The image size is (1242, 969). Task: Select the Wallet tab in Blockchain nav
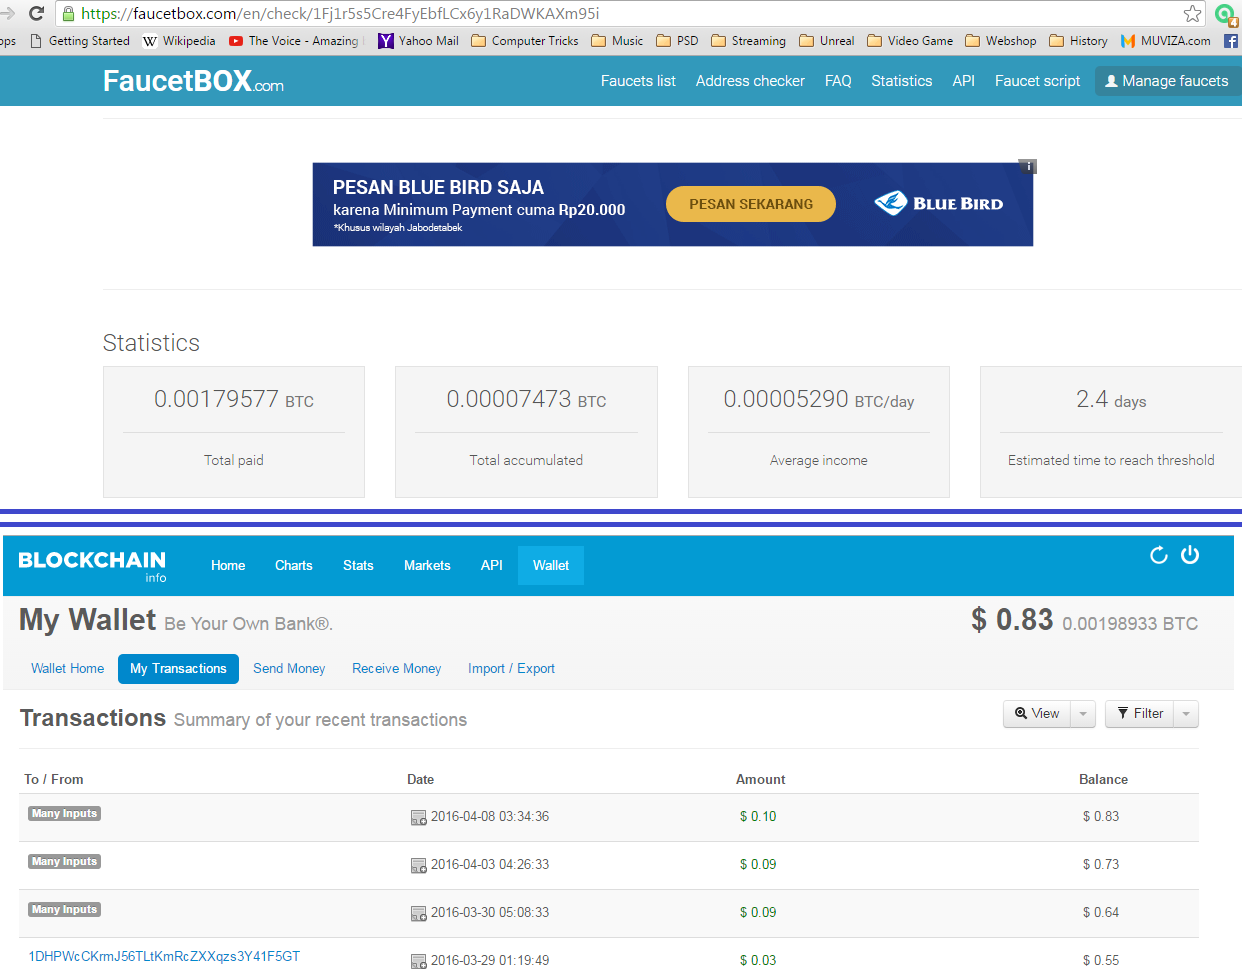[551, 566]
